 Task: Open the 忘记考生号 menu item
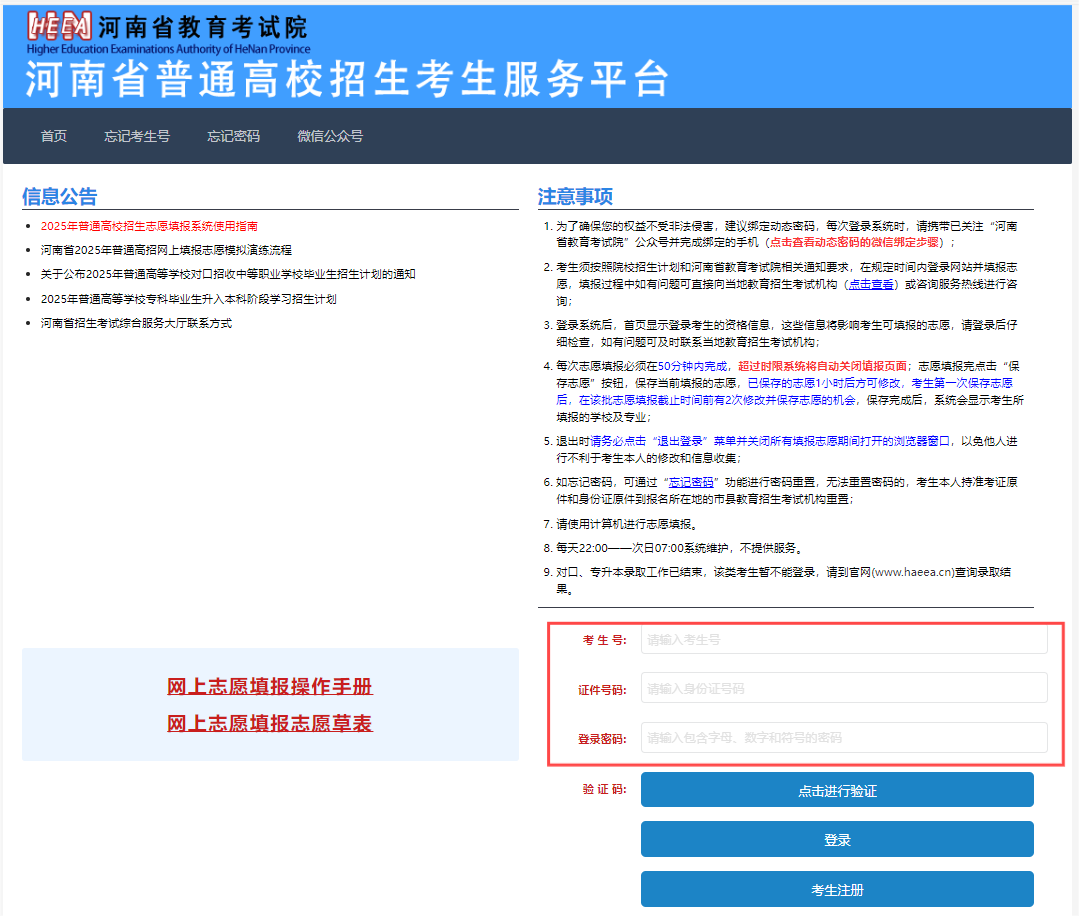click(137, 136)
